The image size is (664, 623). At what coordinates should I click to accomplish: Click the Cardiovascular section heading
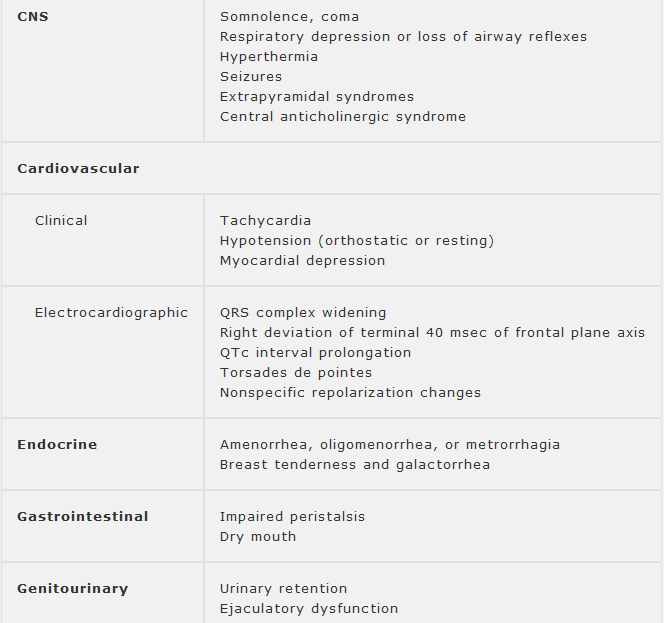(78, 168)
